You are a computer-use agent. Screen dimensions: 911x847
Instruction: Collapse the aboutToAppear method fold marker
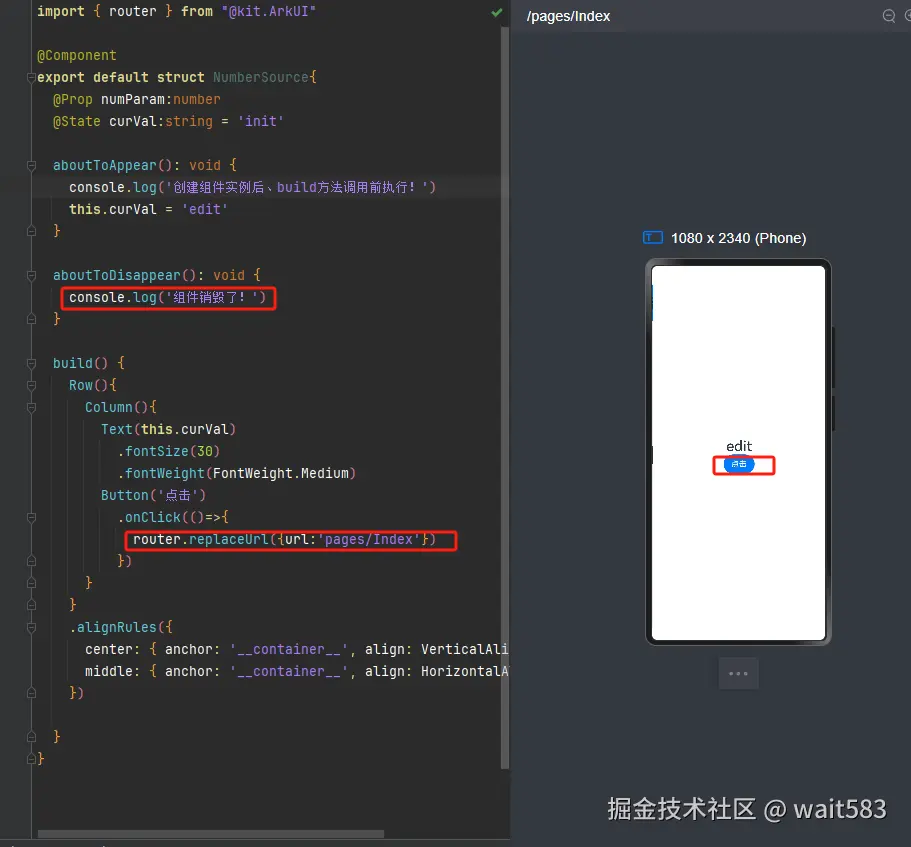(x=31, y=166)
